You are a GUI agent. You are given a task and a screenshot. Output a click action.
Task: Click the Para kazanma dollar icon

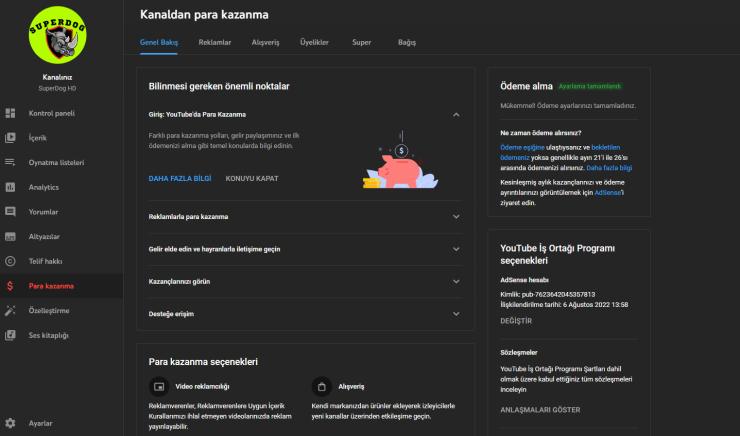[10, 286]
